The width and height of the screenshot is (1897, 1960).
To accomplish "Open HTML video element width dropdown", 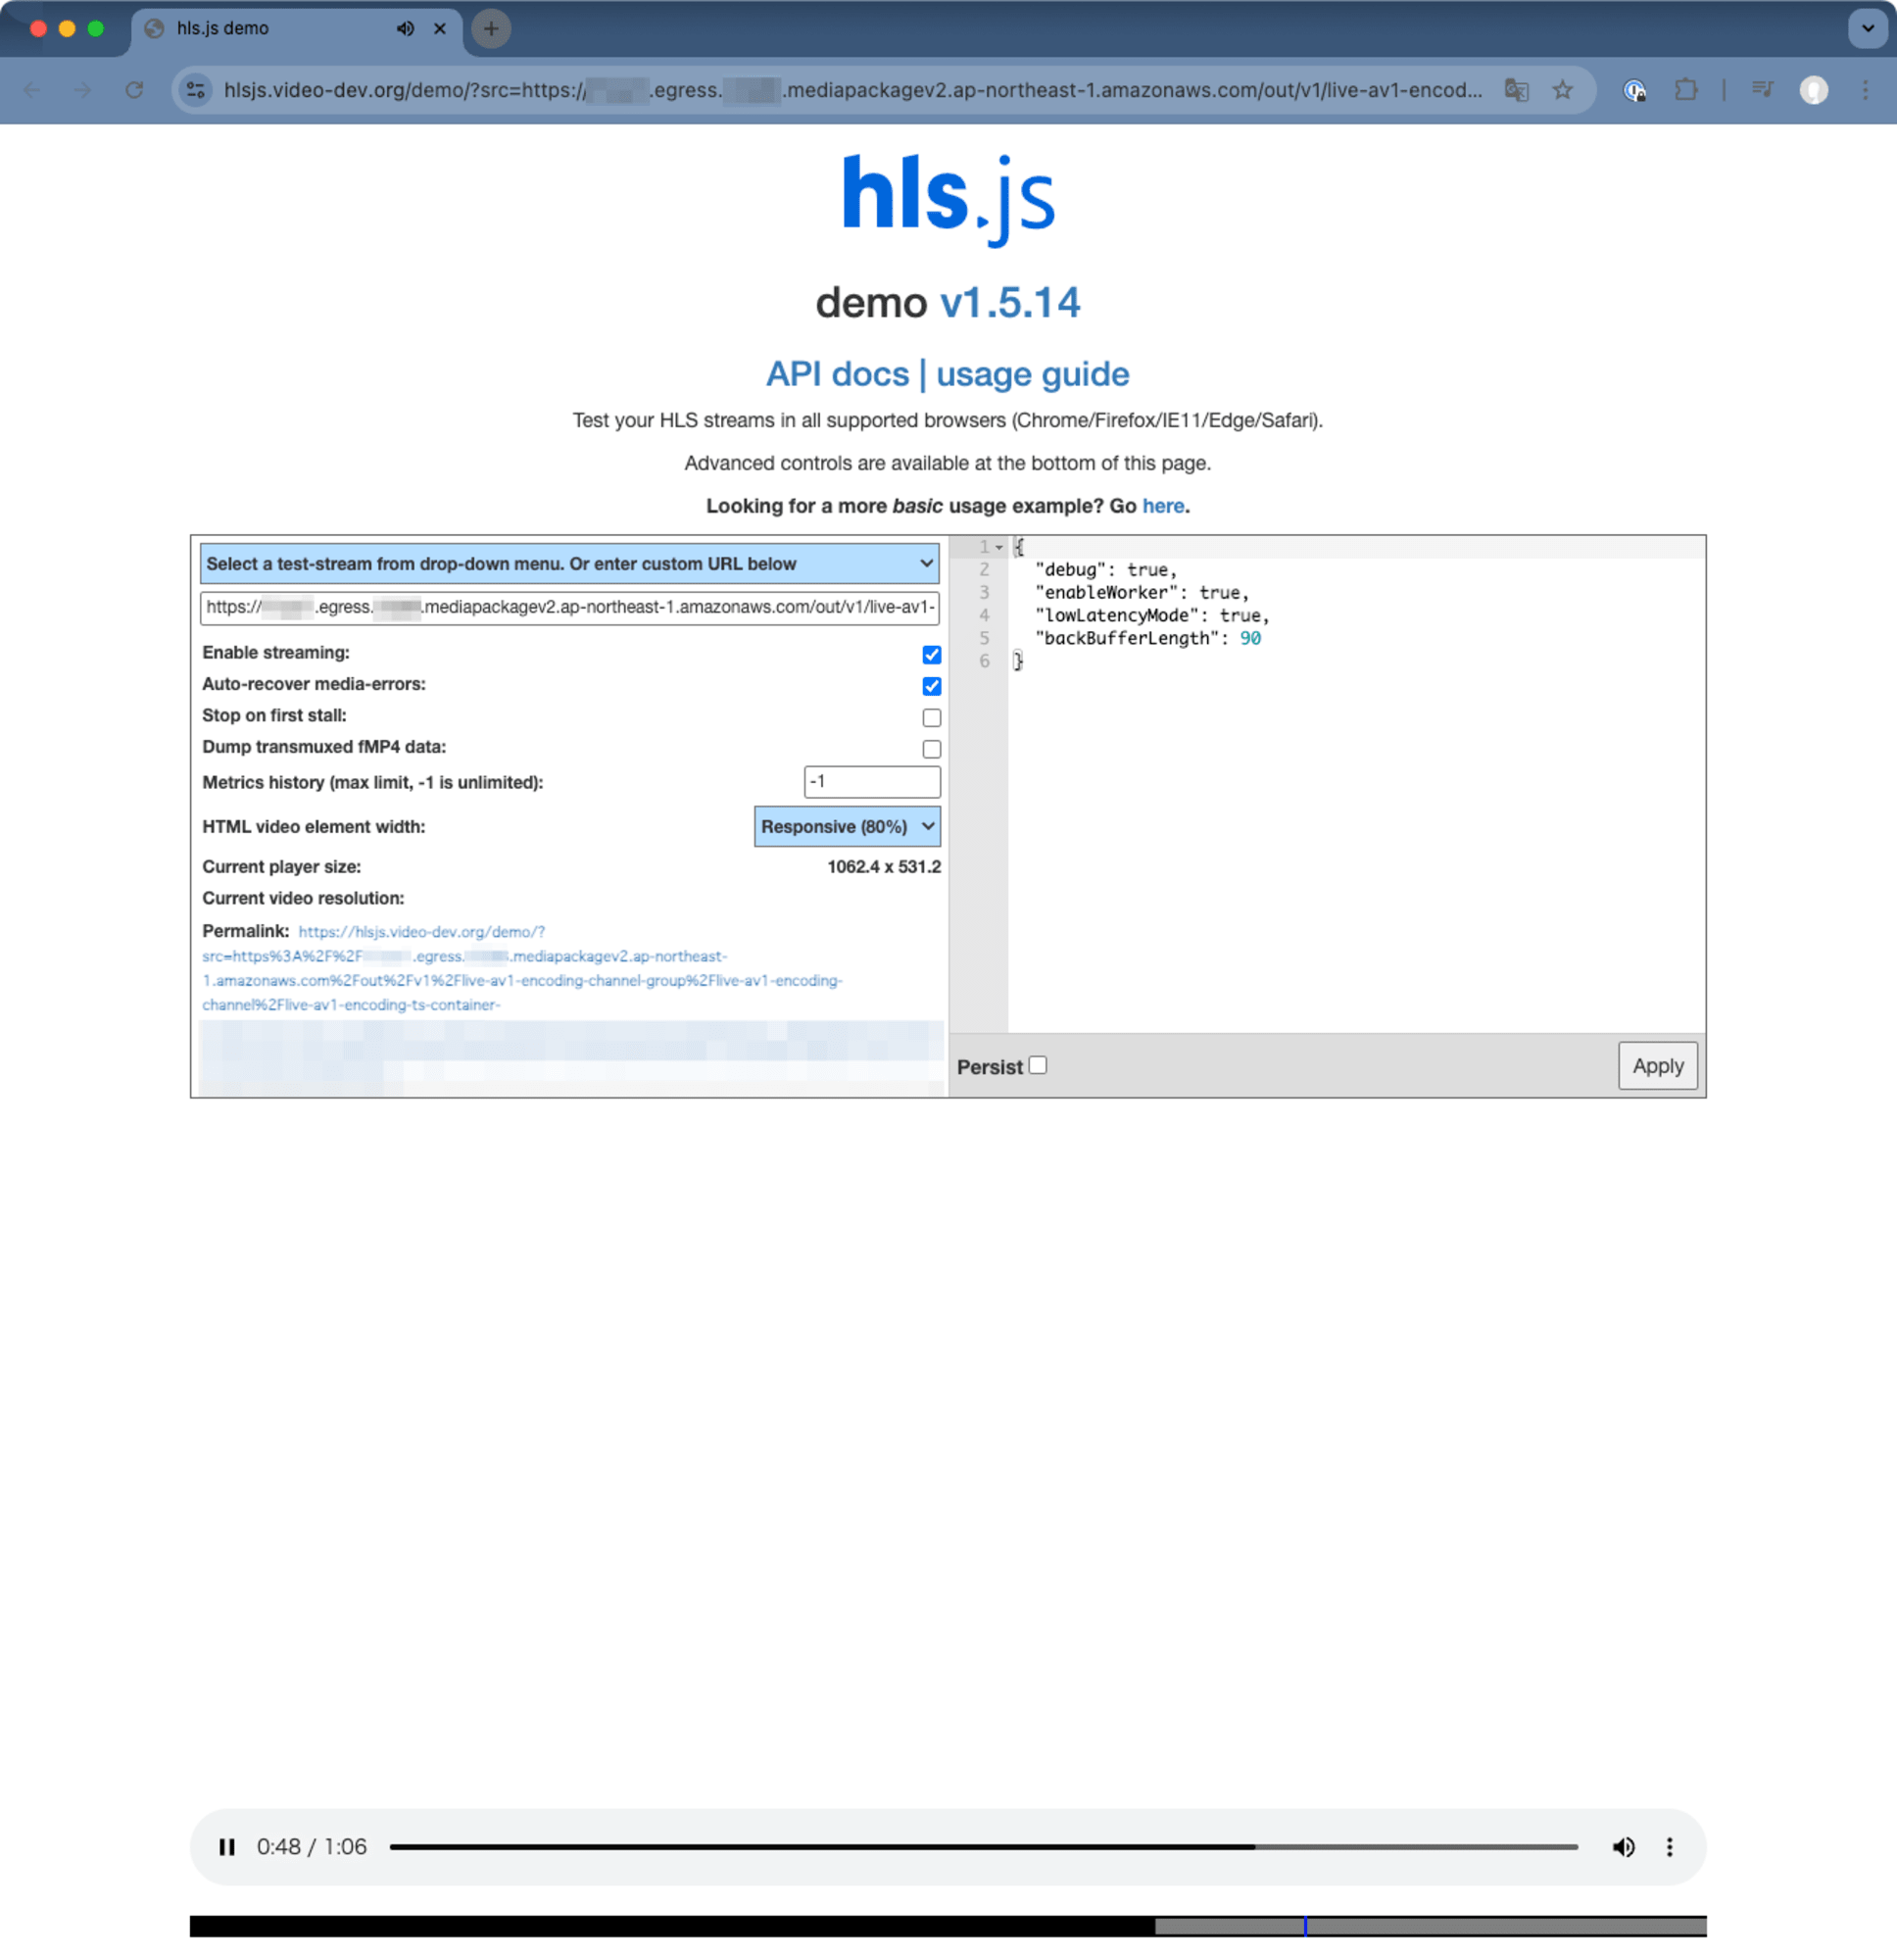I will pyautogui.click(x=847, y=826).
